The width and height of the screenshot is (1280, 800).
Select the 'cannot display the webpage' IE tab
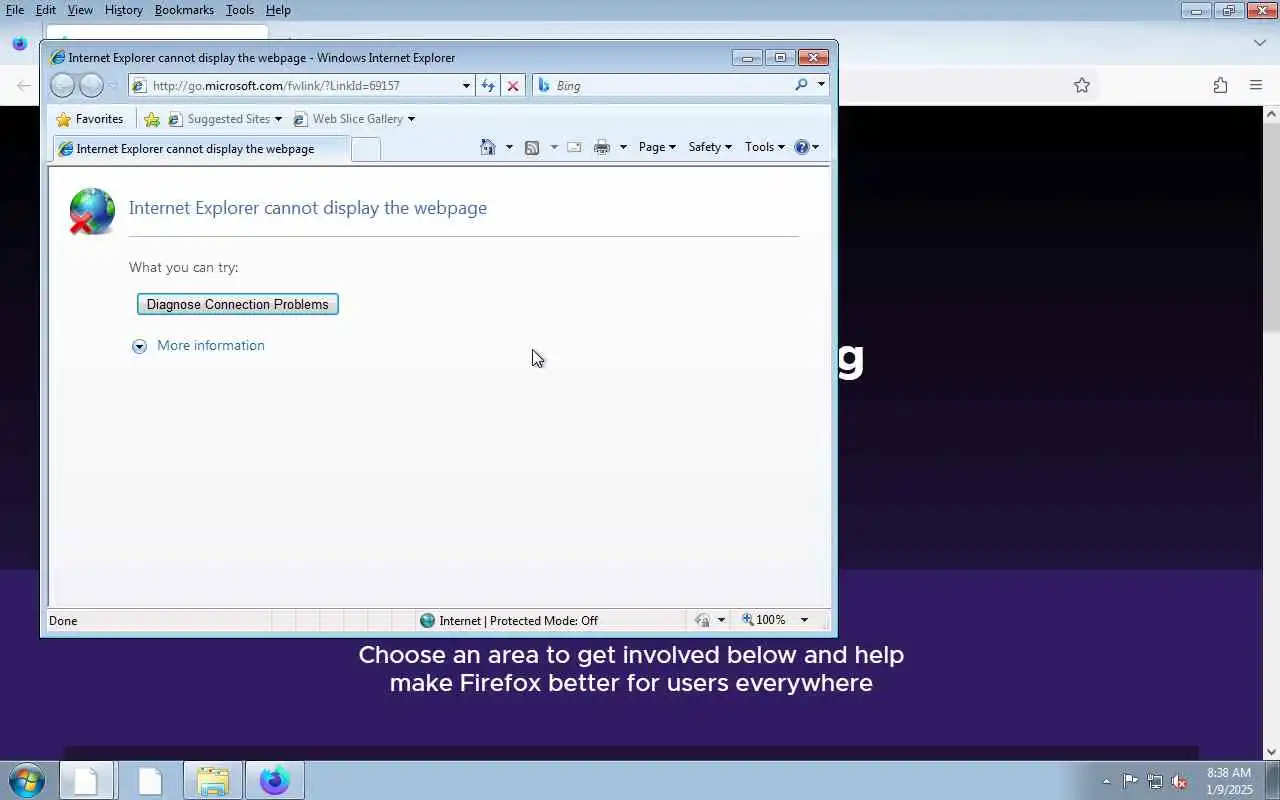[200, 149]
